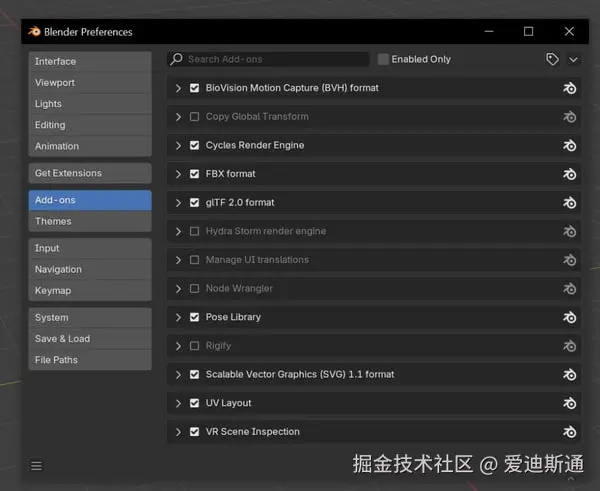Click Blender icon on Rigify row
The width and height of the screenshot is (600, 491).
569,346
